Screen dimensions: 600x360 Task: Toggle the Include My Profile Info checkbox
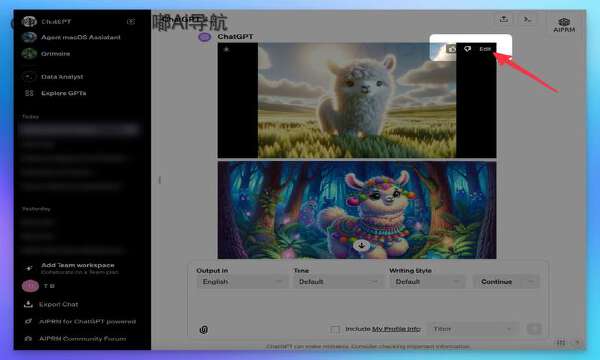(335, 329)
